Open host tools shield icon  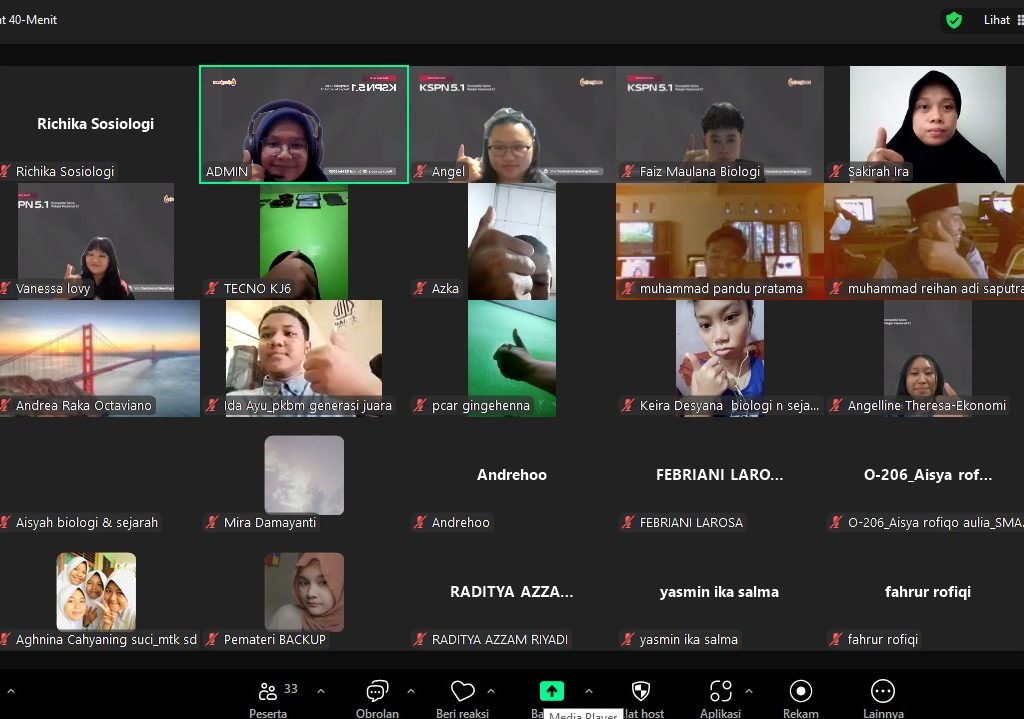pyautogui.click(x=641, y=691)
